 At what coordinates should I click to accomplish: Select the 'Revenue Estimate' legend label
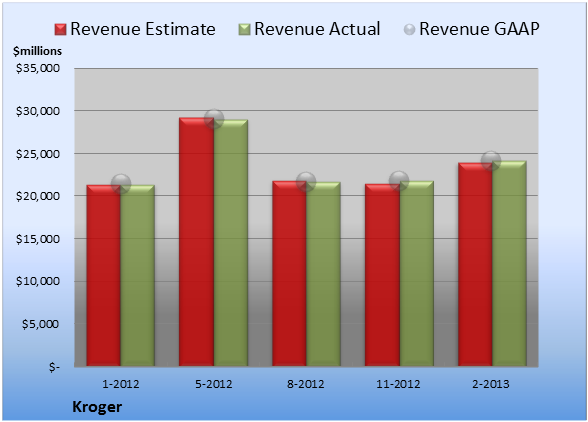tap(143, 29)
